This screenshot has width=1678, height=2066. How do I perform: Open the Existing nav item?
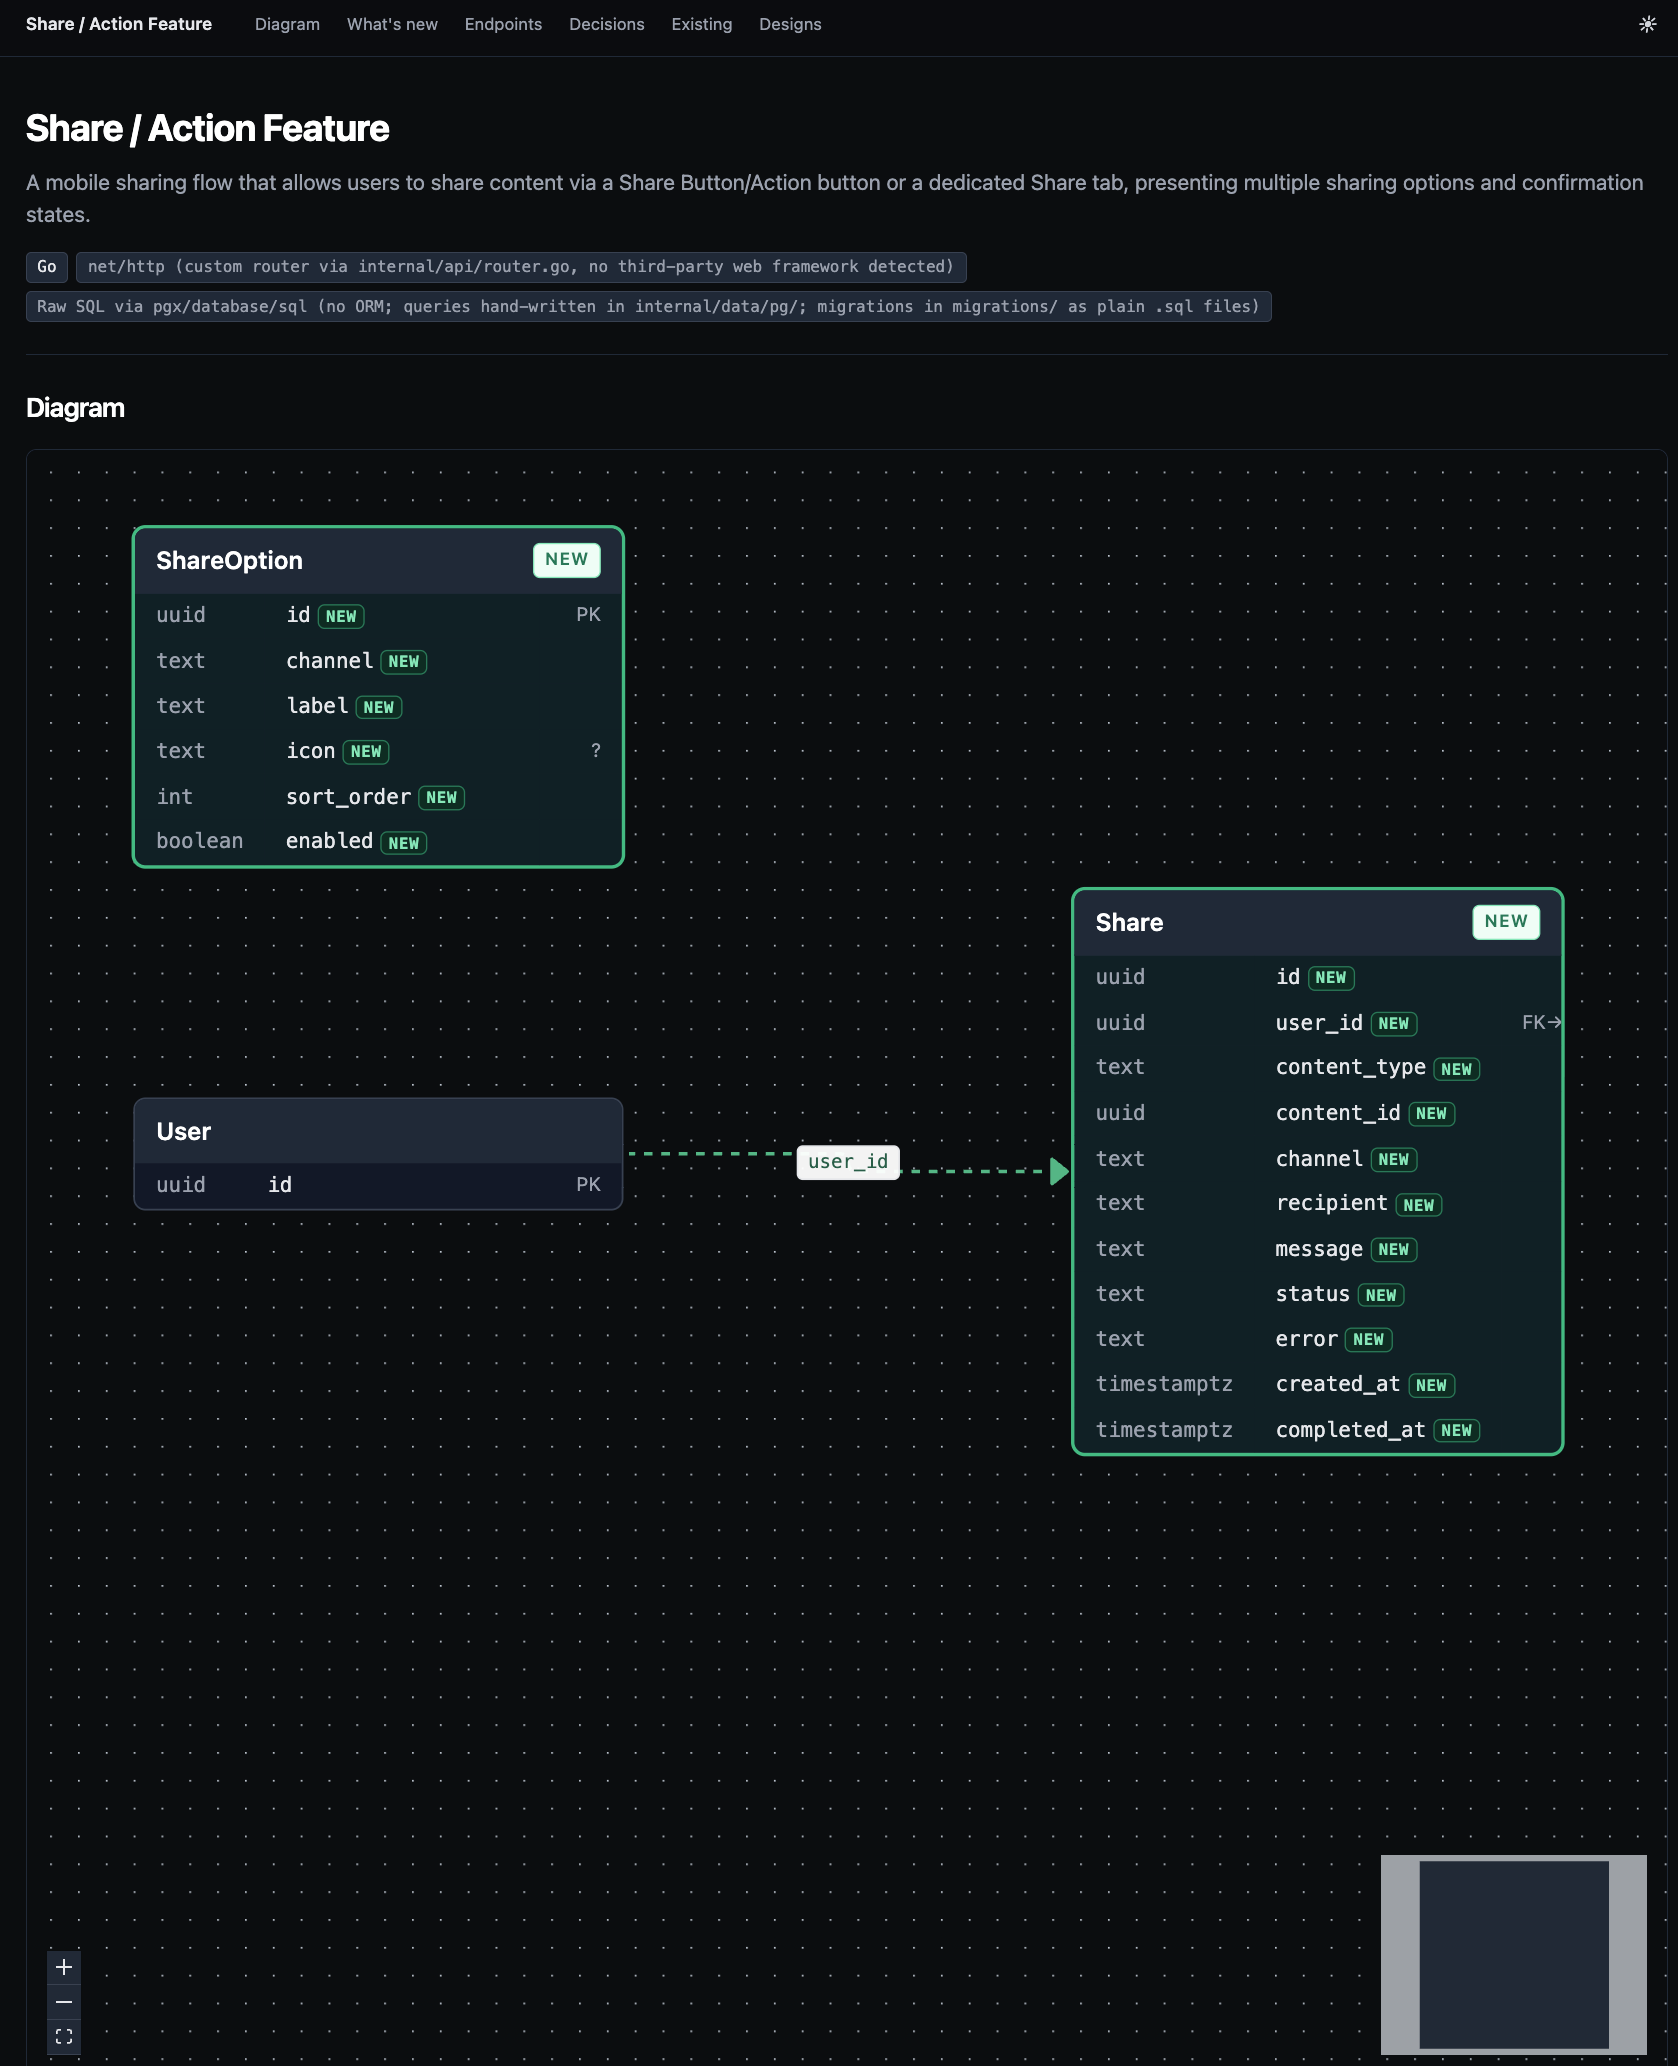tap(701, 24)
